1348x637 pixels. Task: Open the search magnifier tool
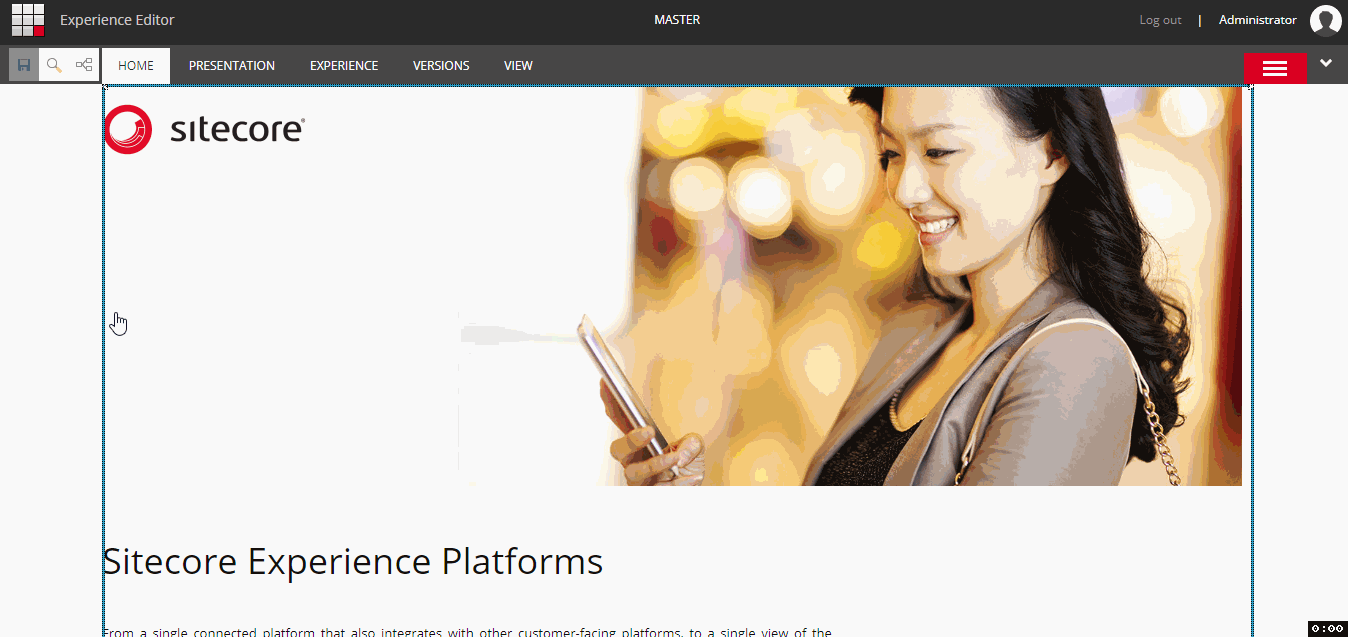[x=54, y=65]
